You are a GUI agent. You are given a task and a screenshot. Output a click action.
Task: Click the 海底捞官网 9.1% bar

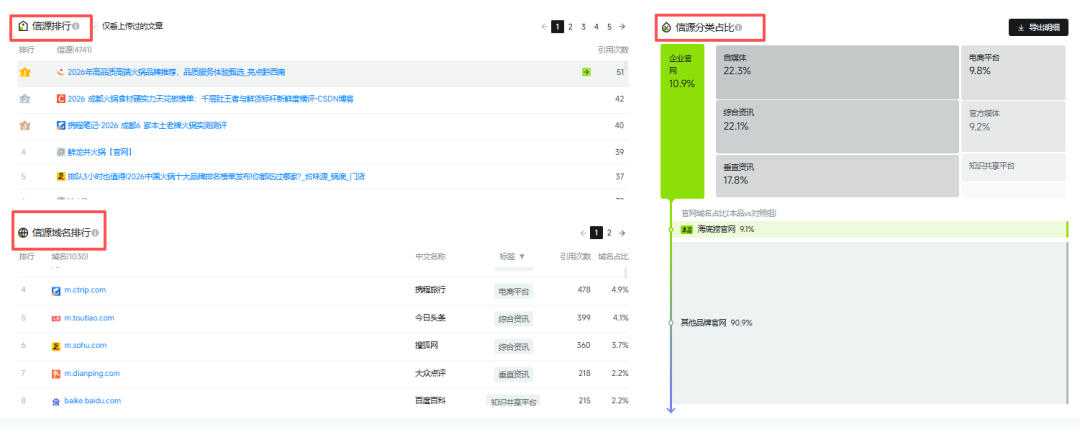tap(869, 230)
